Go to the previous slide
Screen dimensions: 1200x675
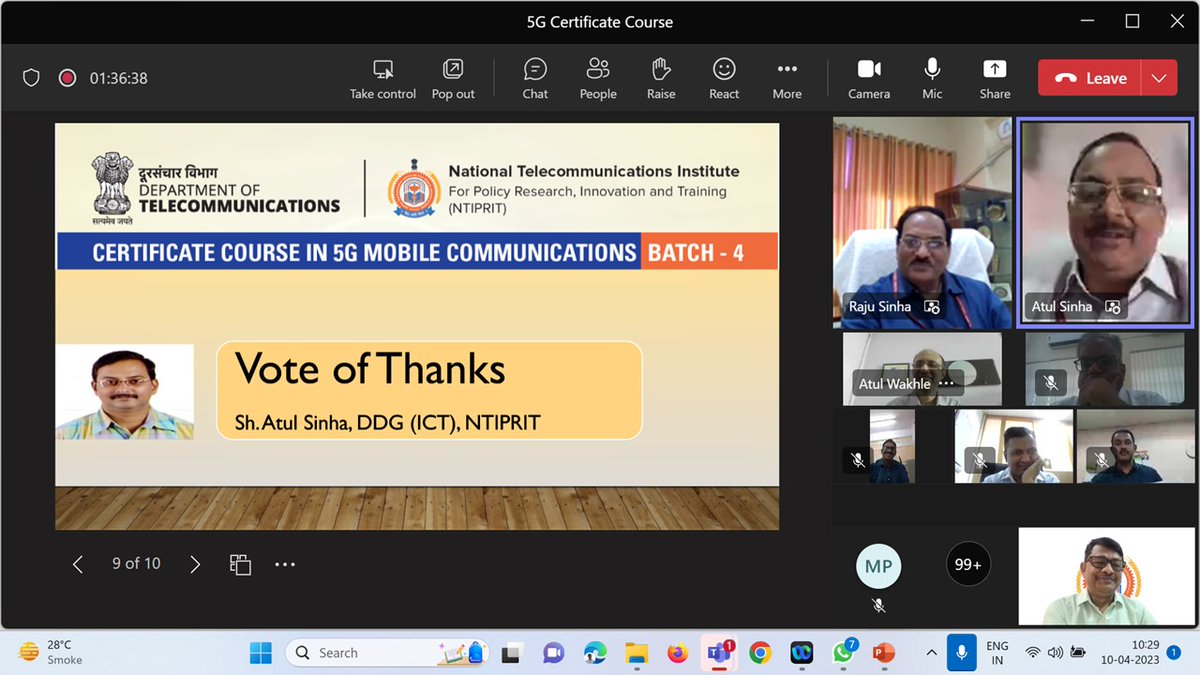pyautogui.click(x=78, y=564)
